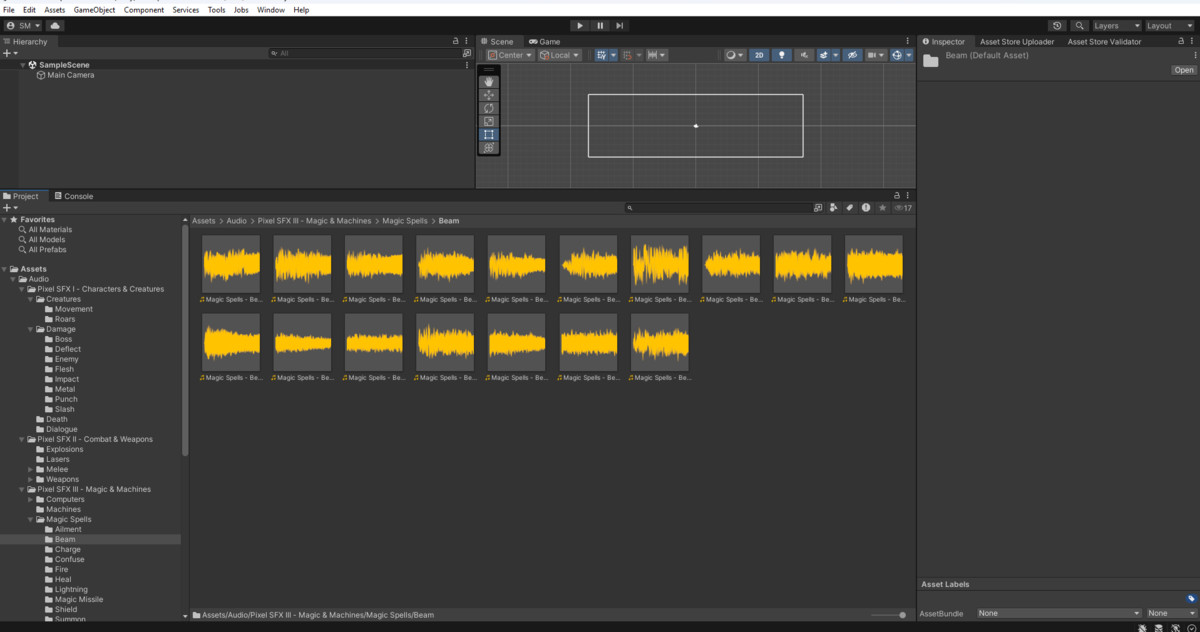Viewport: 1200px width, 632px height.
Task: Open the GameObject menu
Action: tap(93, 9)
